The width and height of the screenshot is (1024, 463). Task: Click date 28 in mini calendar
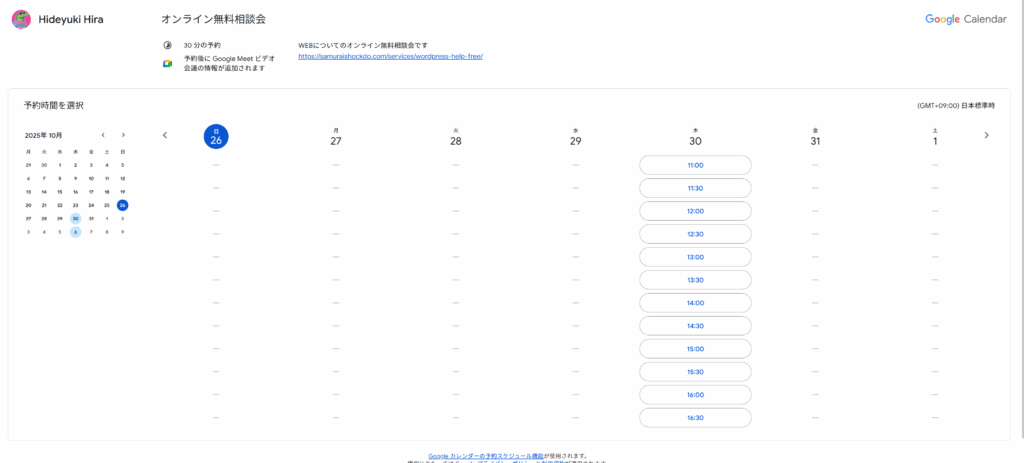click(x=44, y=219)
